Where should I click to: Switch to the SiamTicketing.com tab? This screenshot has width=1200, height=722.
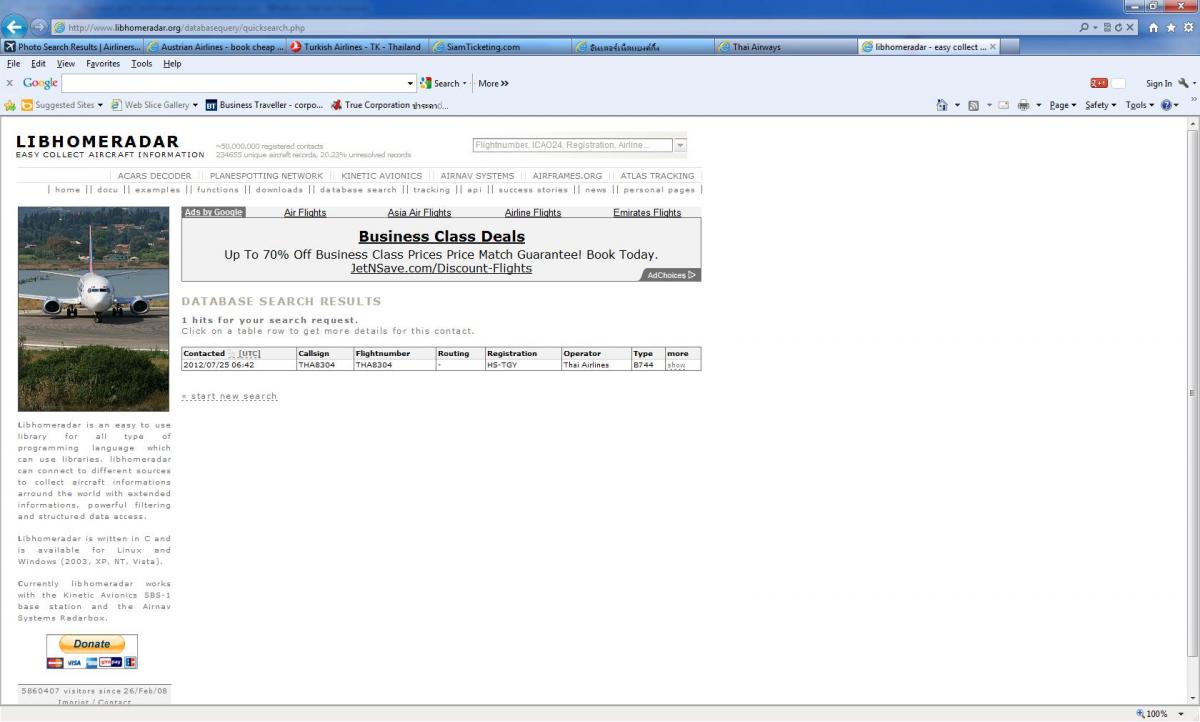tap(500, 47)
